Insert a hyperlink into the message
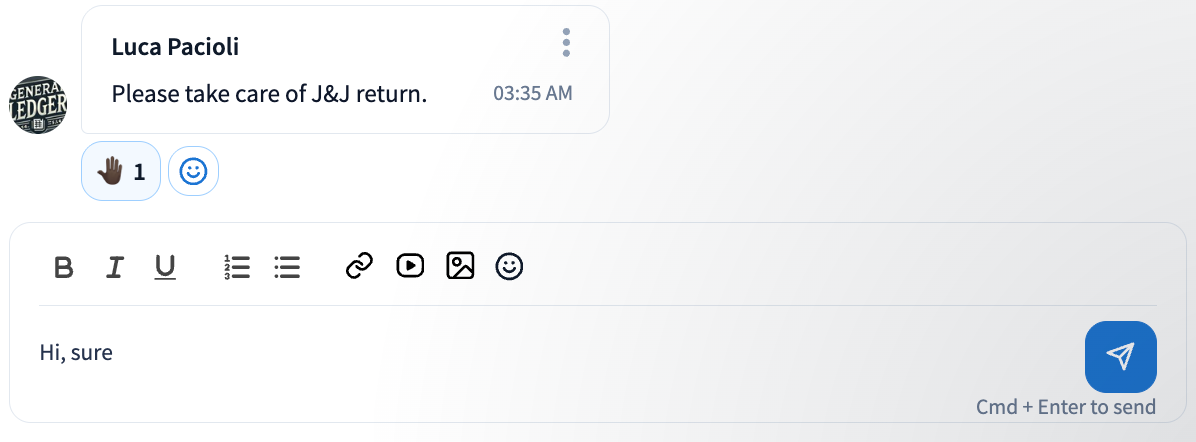 click(359, 266)
